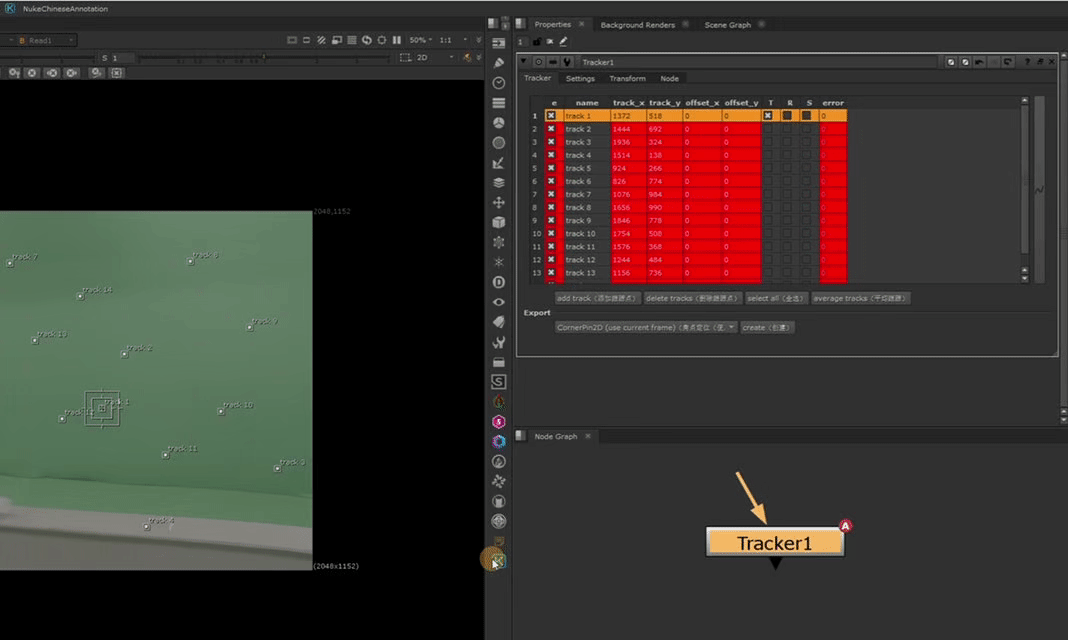Screen dimensions: 1068x640
Task: Toggle enable checkbox for track 2
Action: (551, 129)
